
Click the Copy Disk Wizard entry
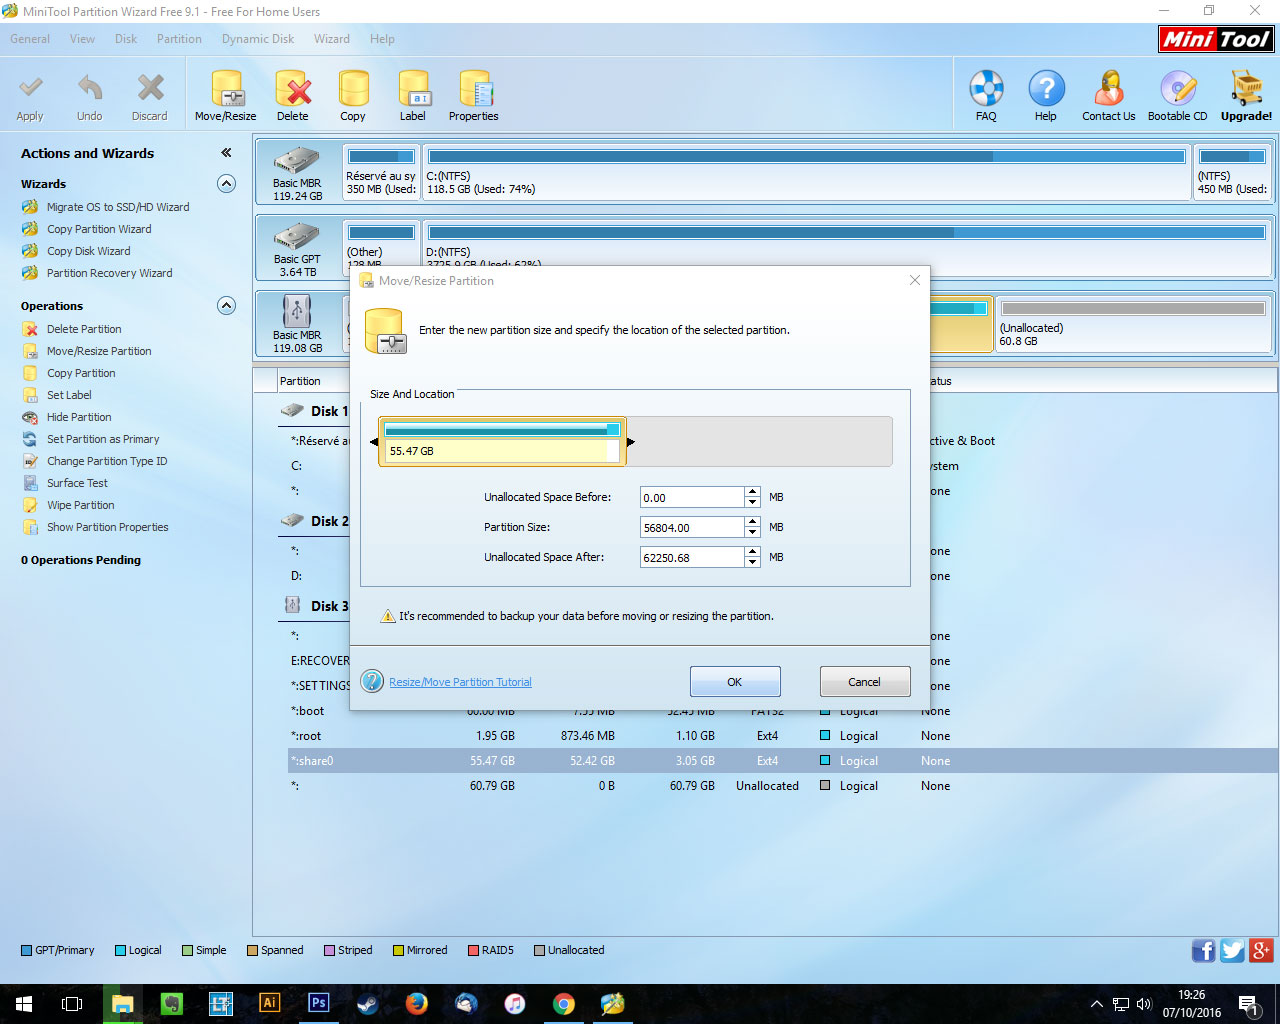[x=89, y=251]
